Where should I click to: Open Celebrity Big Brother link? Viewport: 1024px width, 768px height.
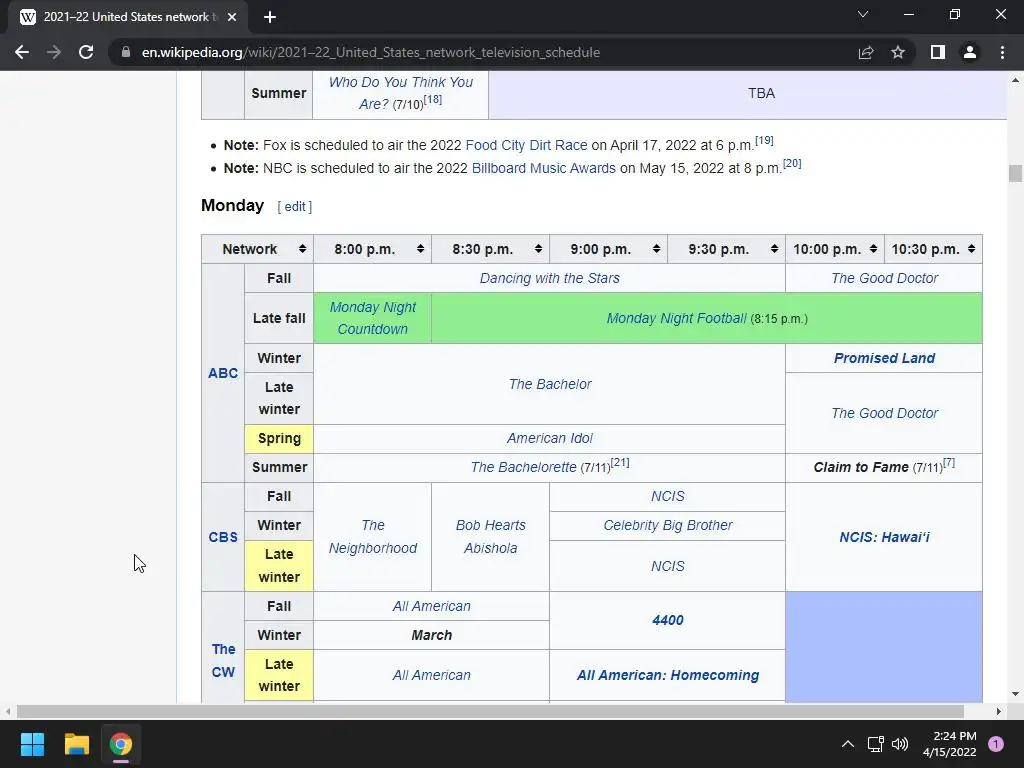[667, 525]
